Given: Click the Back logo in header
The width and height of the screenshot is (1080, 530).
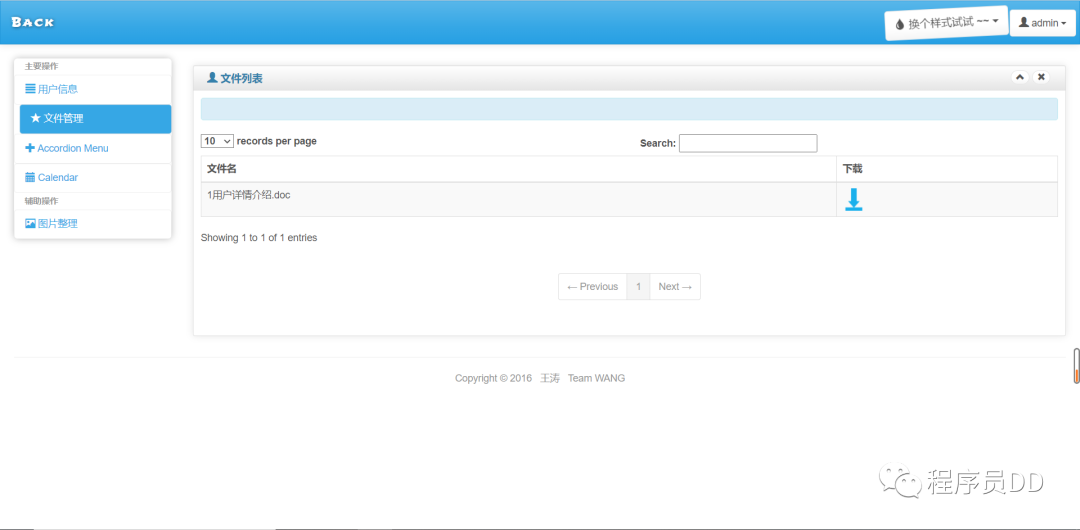Looking at the screenshot, I should pos(32,21).
